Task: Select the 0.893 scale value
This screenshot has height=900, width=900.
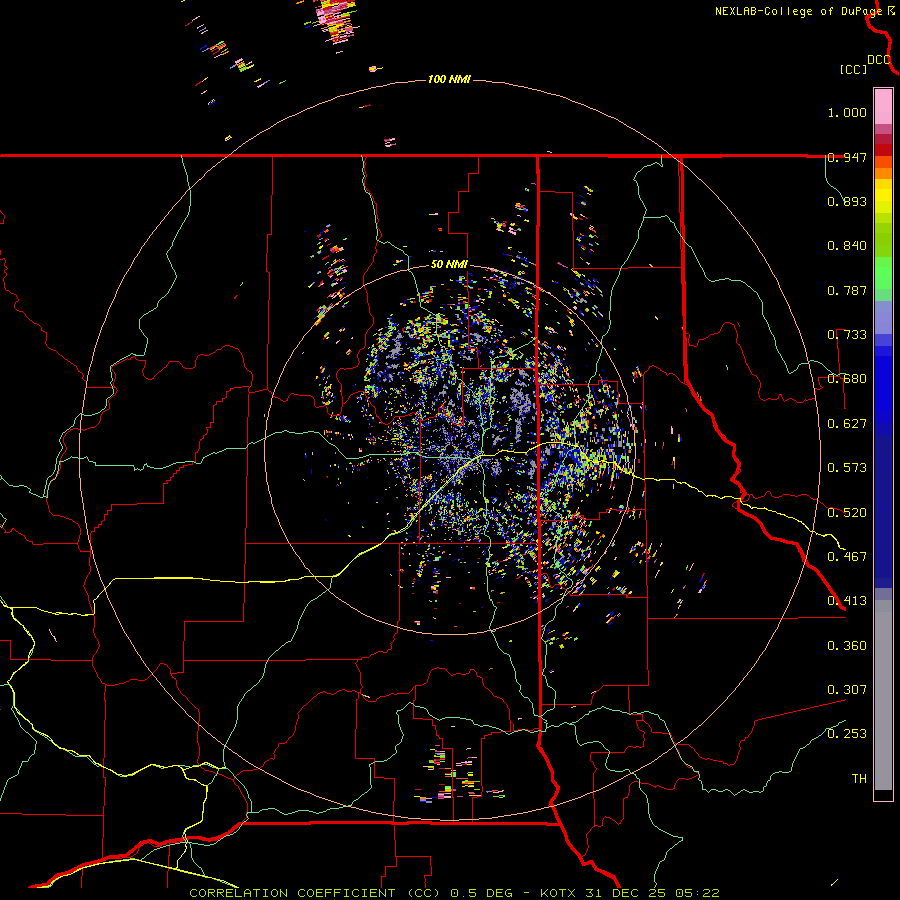Action: tap(847, 201)
